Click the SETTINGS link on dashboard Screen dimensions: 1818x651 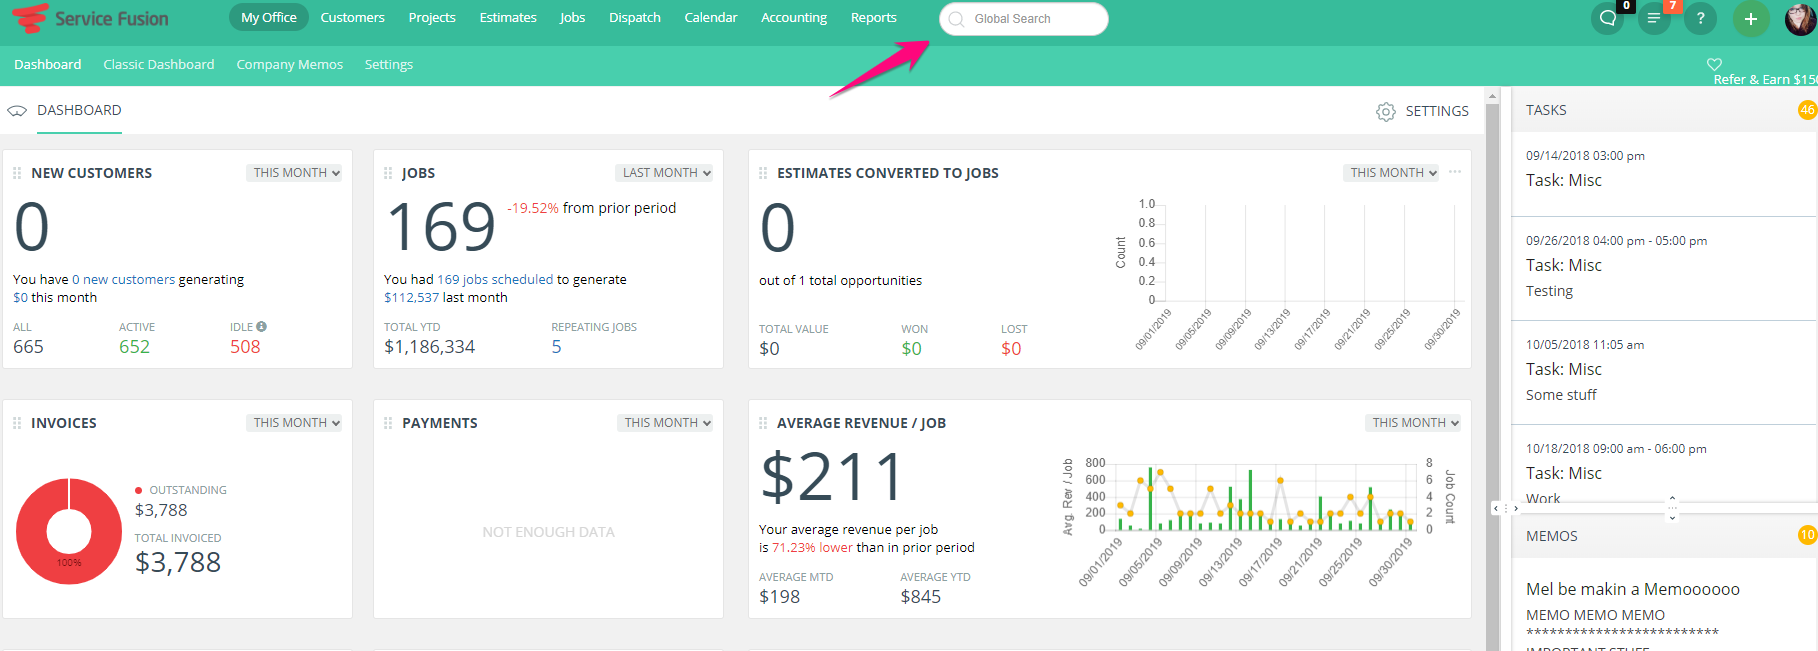[x=1437, y=111]
